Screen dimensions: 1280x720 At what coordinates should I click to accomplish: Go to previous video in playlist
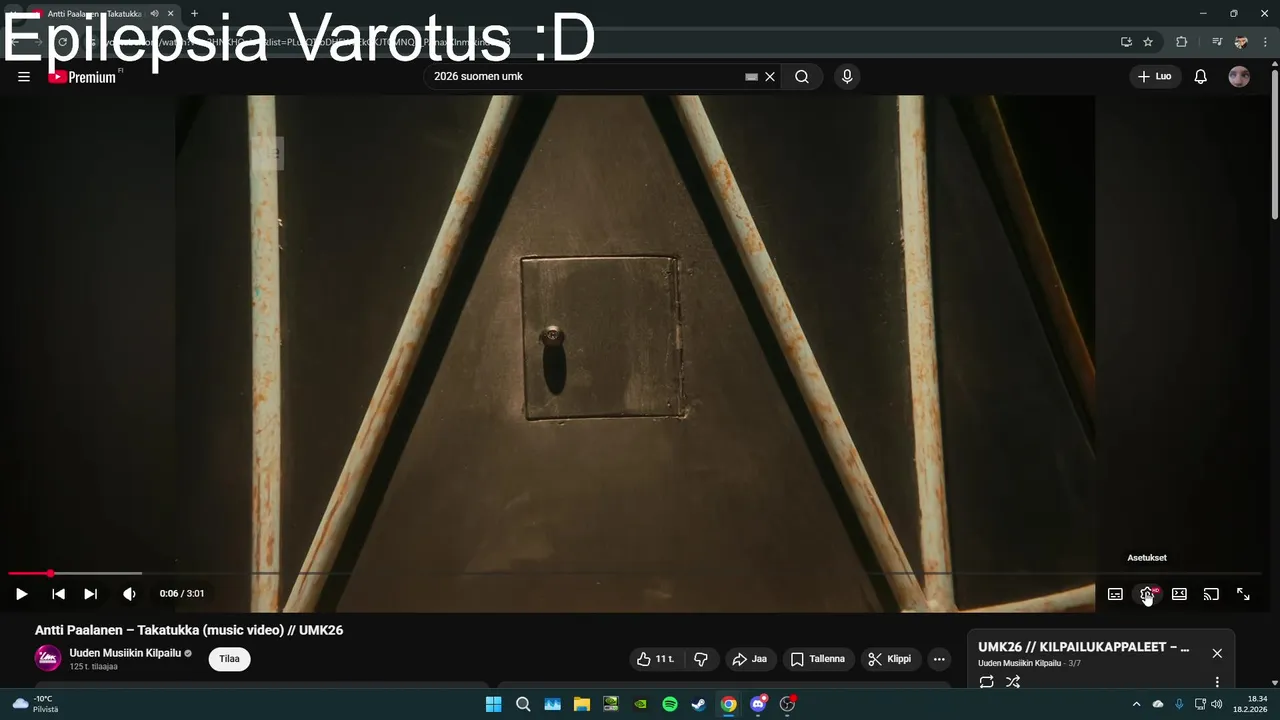coord(58,594)
